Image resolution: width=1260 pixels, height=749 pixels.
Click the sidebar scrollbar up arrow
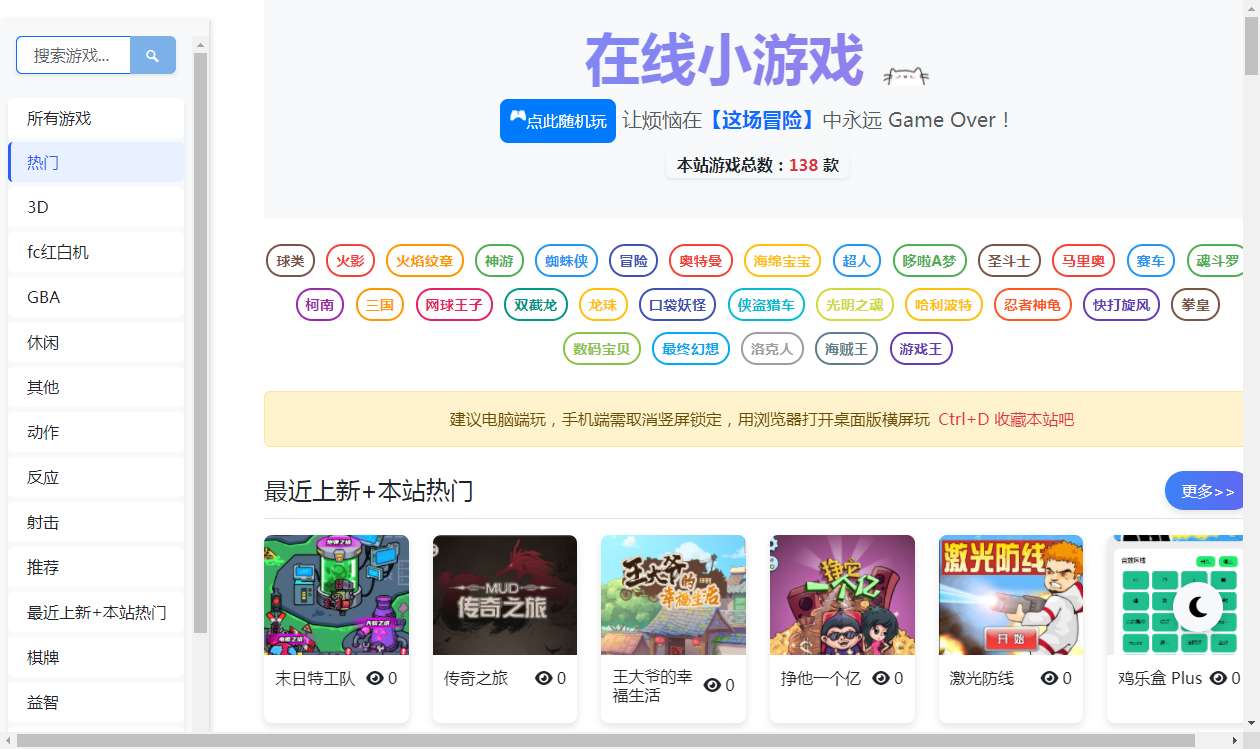[200, 45]
